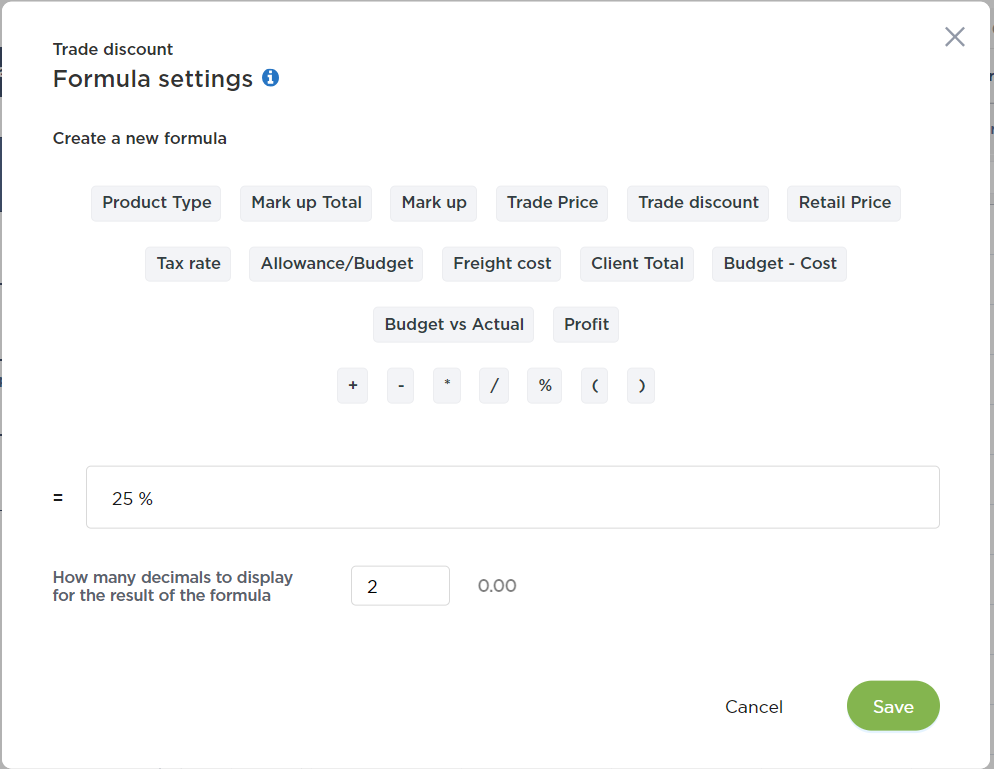994x769 pixels.
Task: Click the formula input field showing 25 %
Action: tap(513, 498)
